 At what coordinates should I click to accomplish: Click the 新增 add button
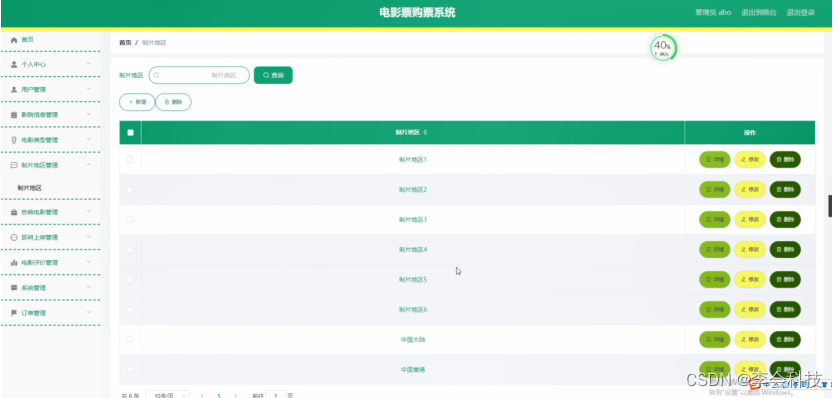(137, 102)
